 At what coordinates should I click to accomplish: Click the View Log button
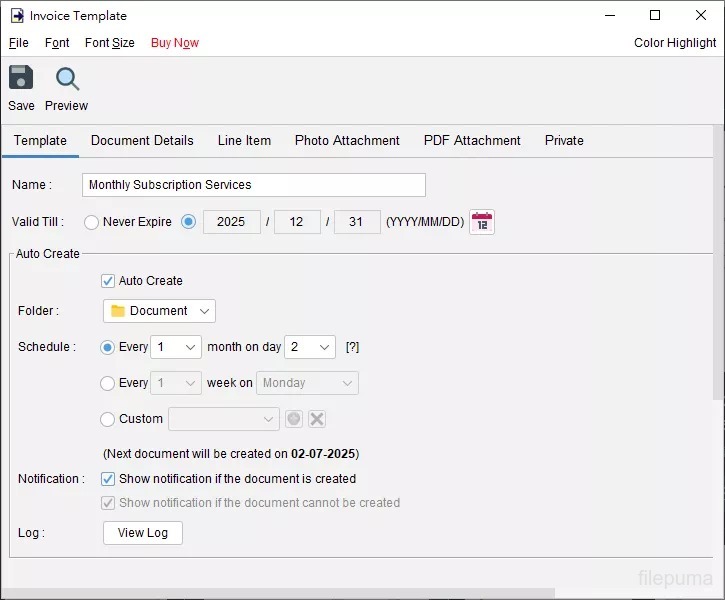tap(143, 533)
